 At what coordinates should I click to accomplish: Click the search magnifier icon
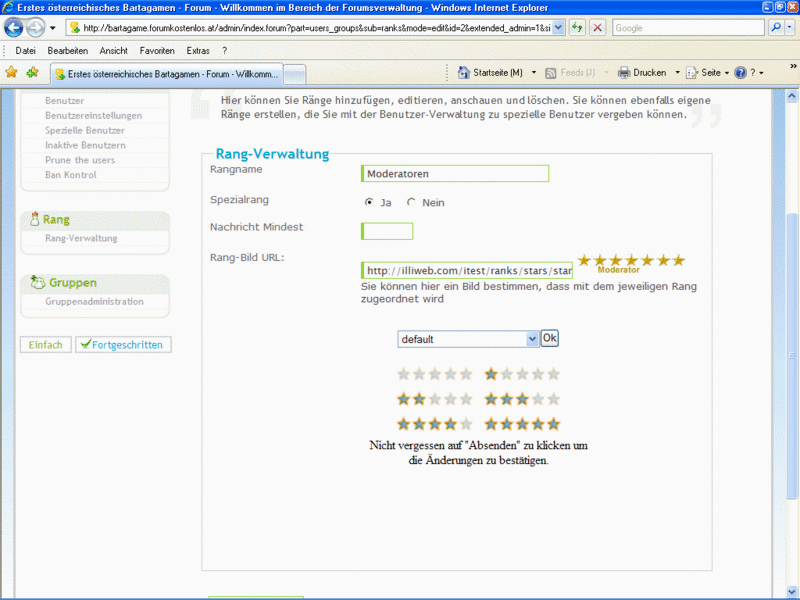(x=776, y=28)
